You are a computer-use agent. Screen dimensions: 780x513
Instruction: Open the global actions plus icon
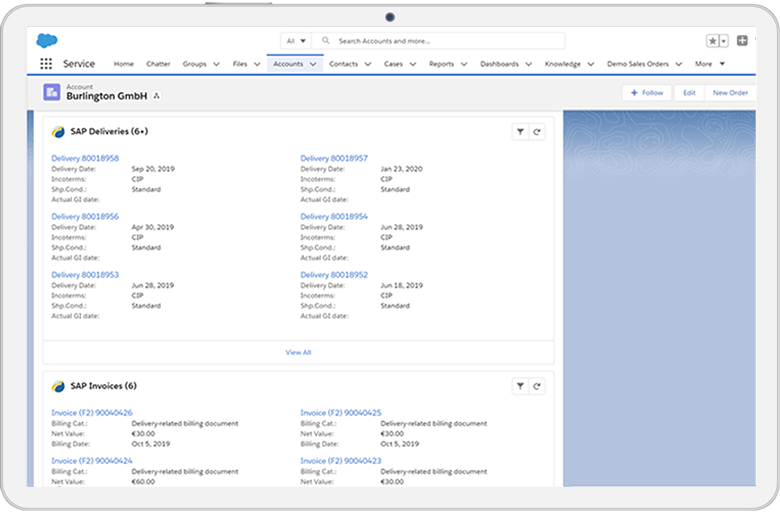coord(742,41)
